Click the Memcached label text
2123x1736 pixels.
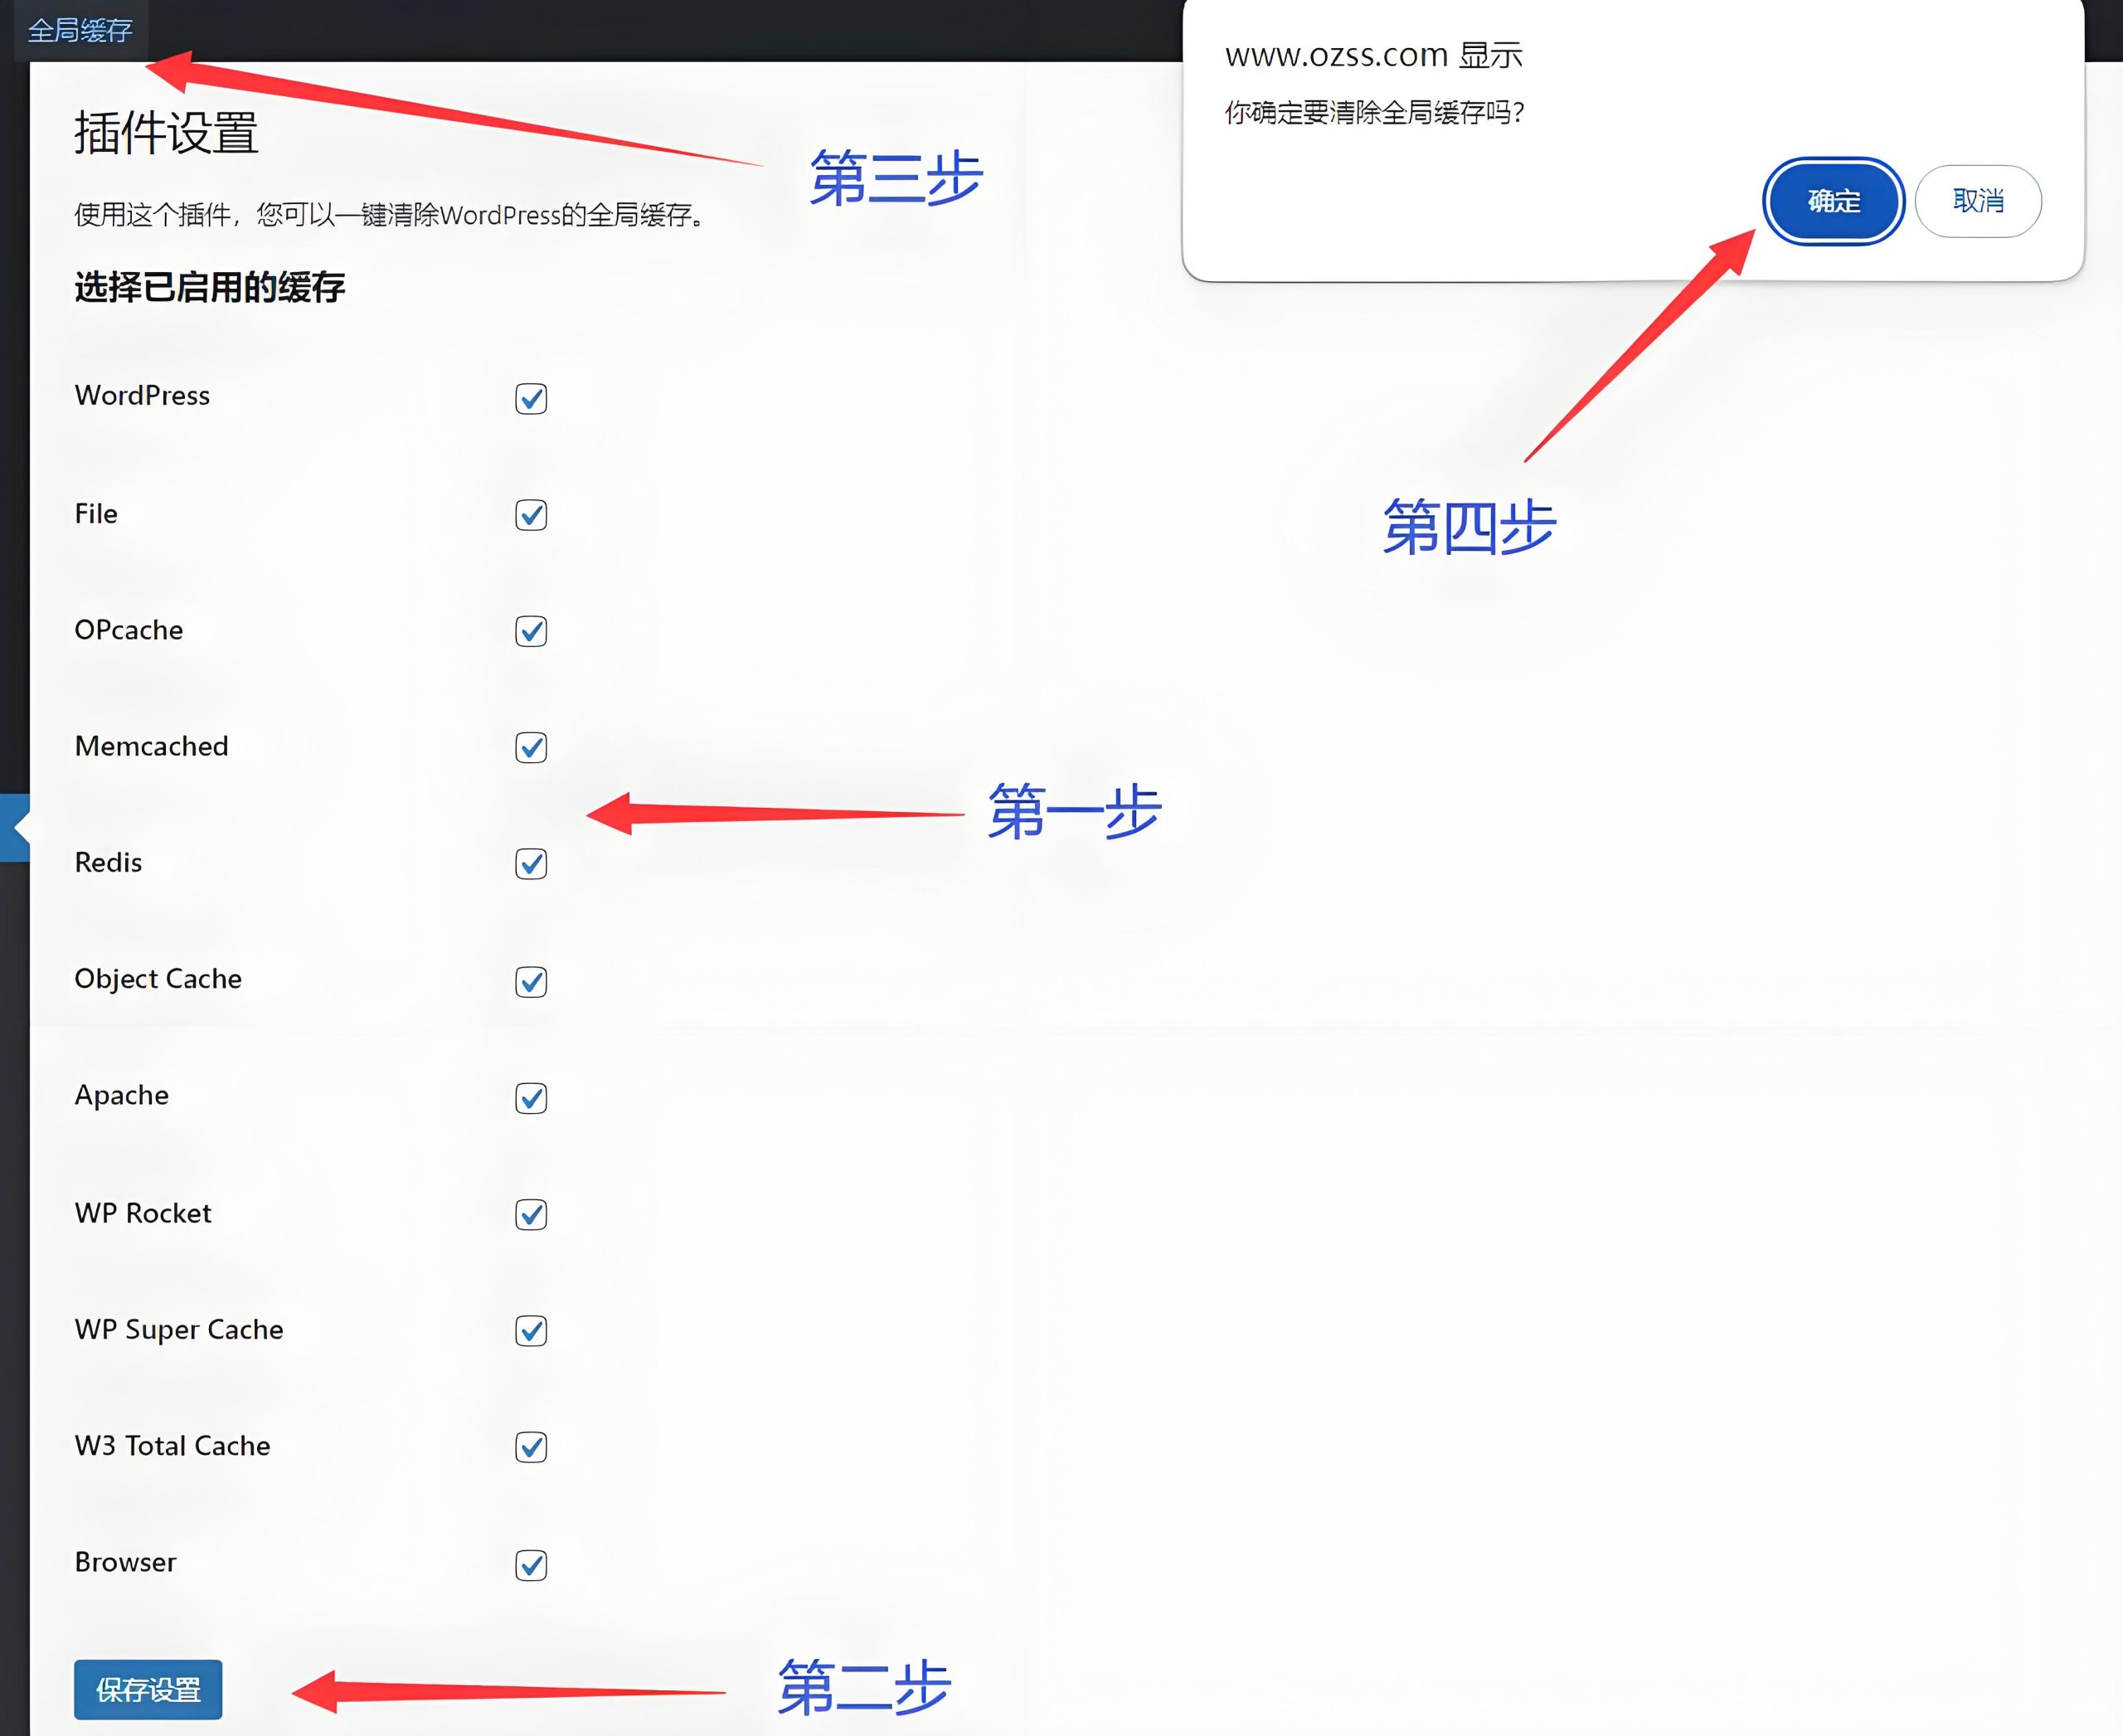(x=151, y=746)
